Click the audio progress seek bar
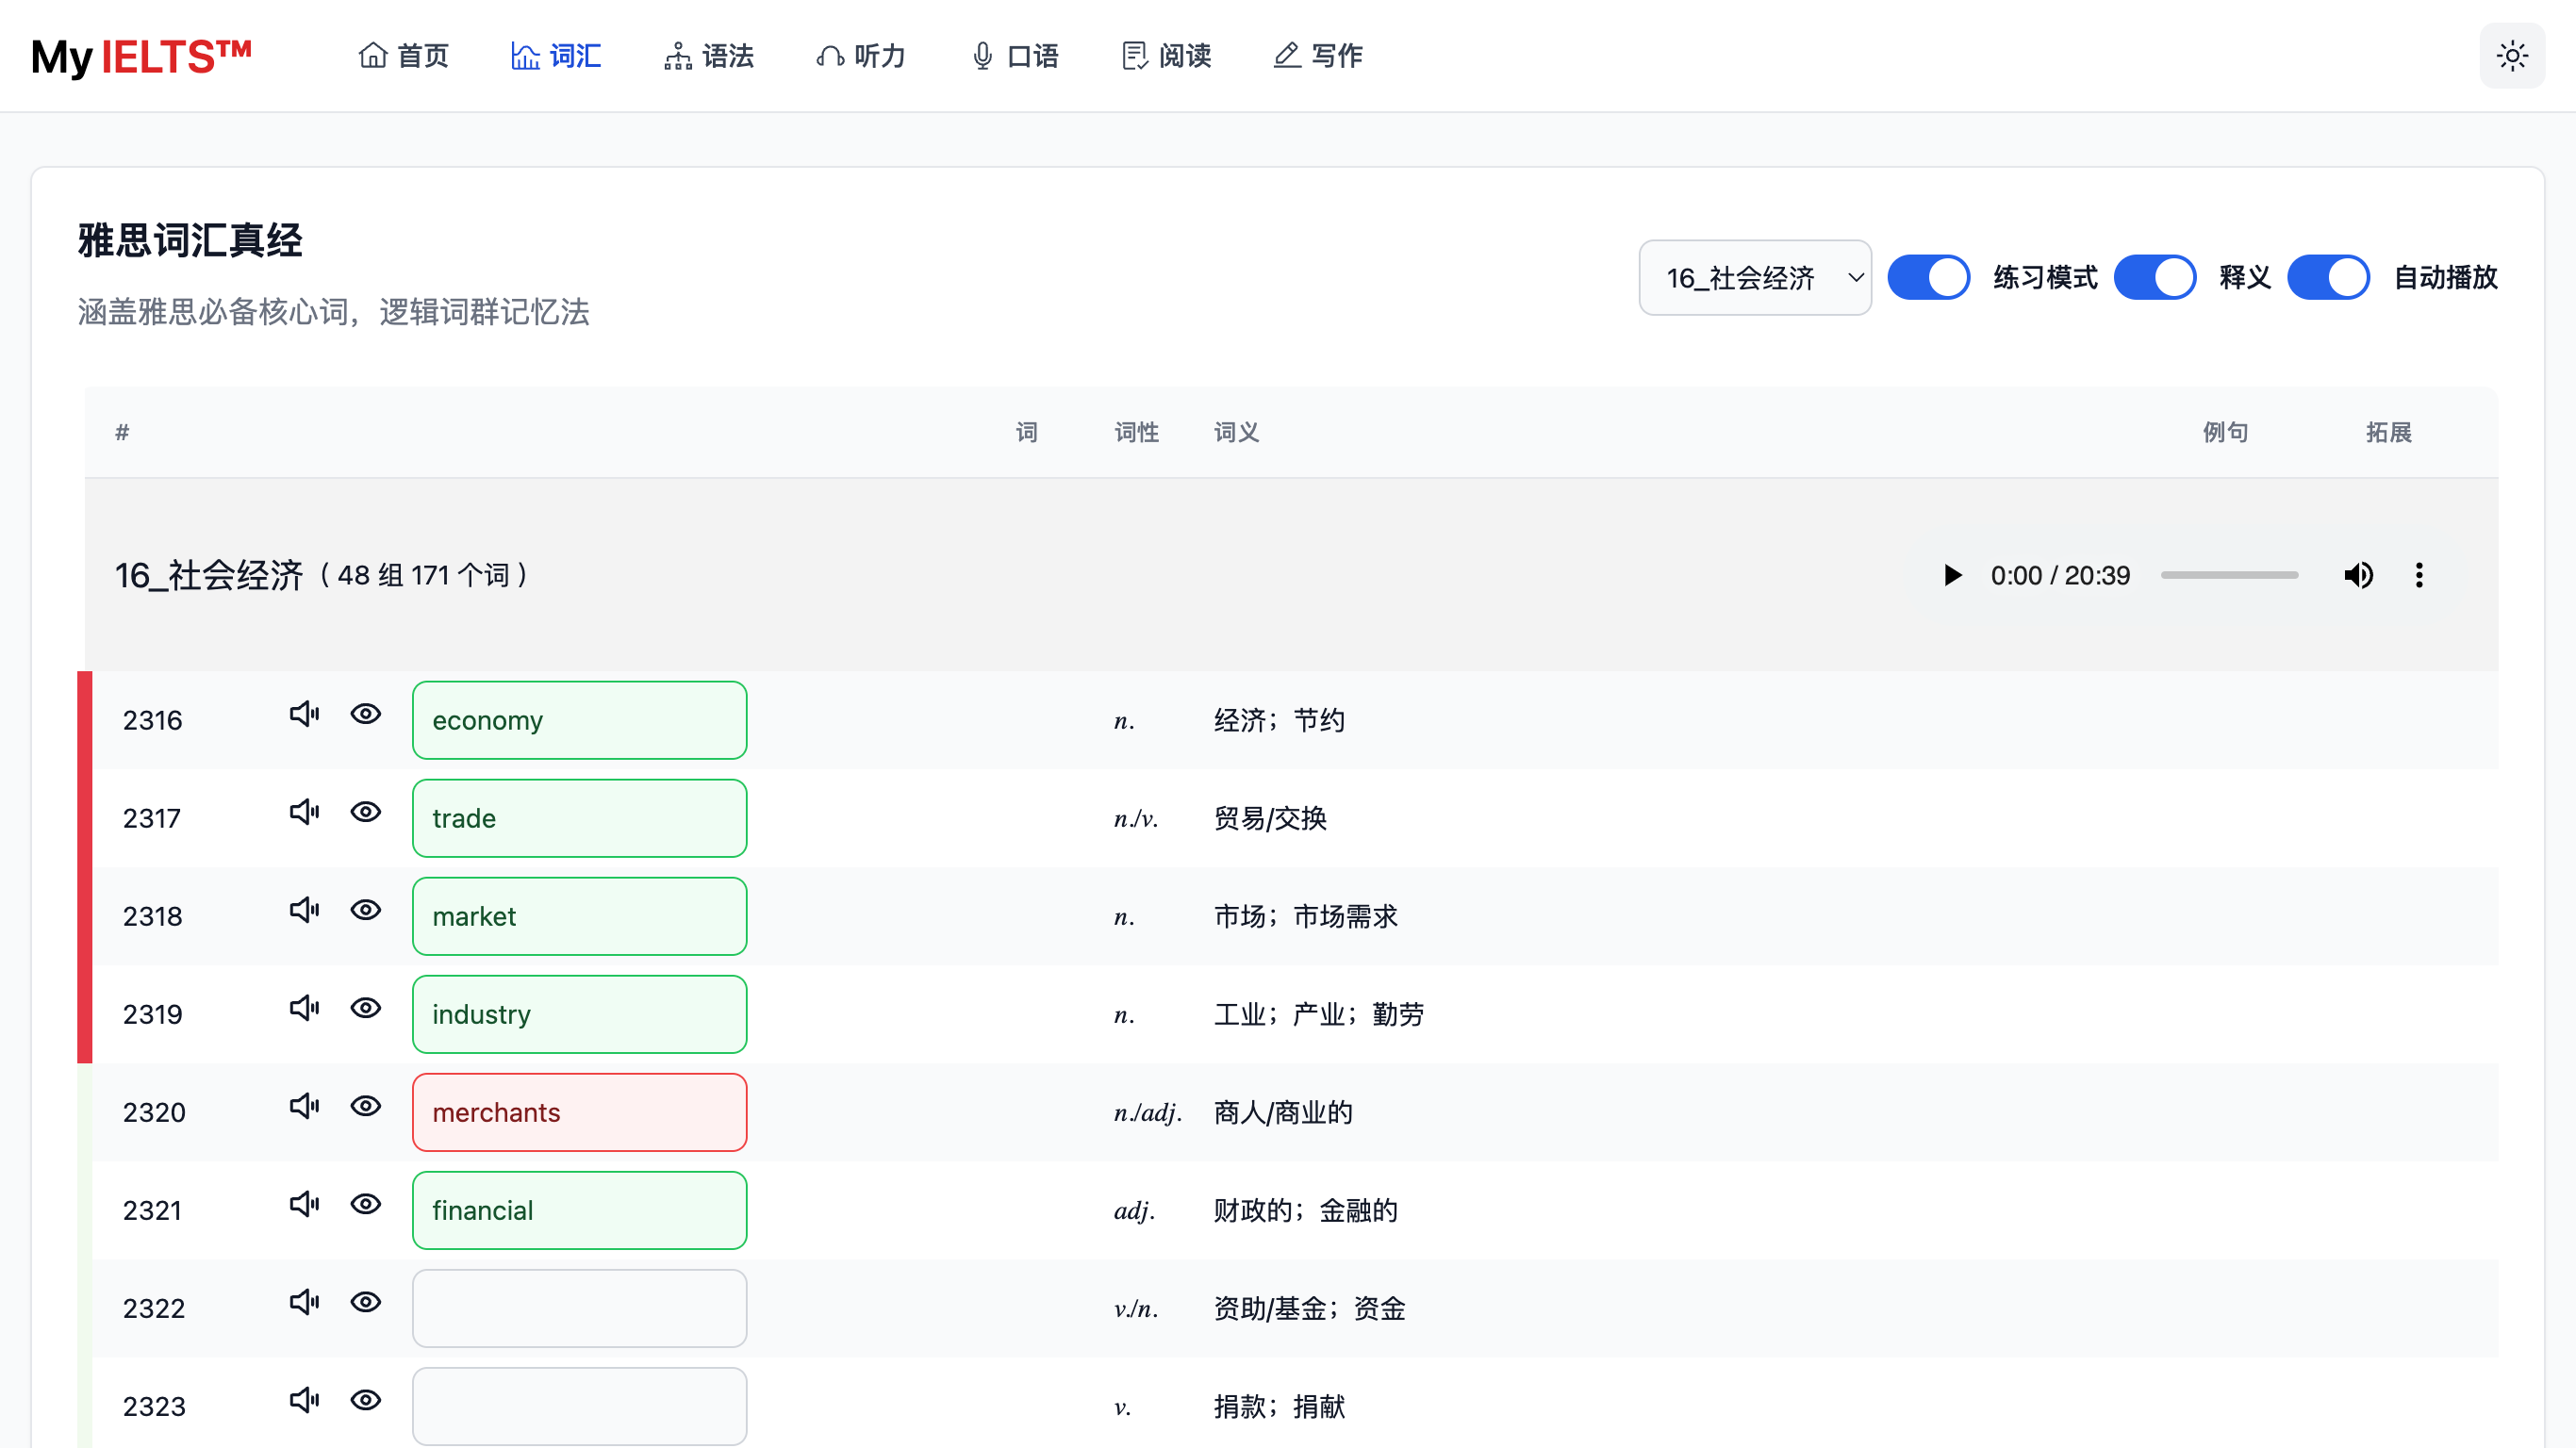This screenshot has height=1448, width=2576. point(2229,575)
